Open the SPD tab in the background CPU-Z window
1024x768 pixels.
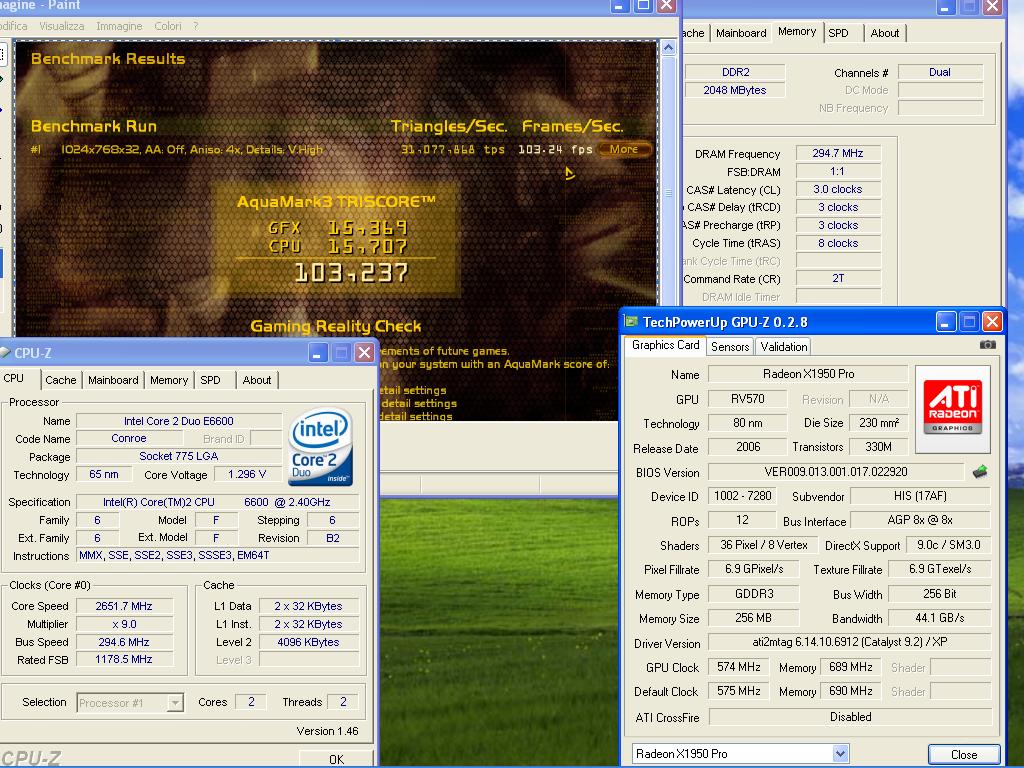(x=839, y=33)
